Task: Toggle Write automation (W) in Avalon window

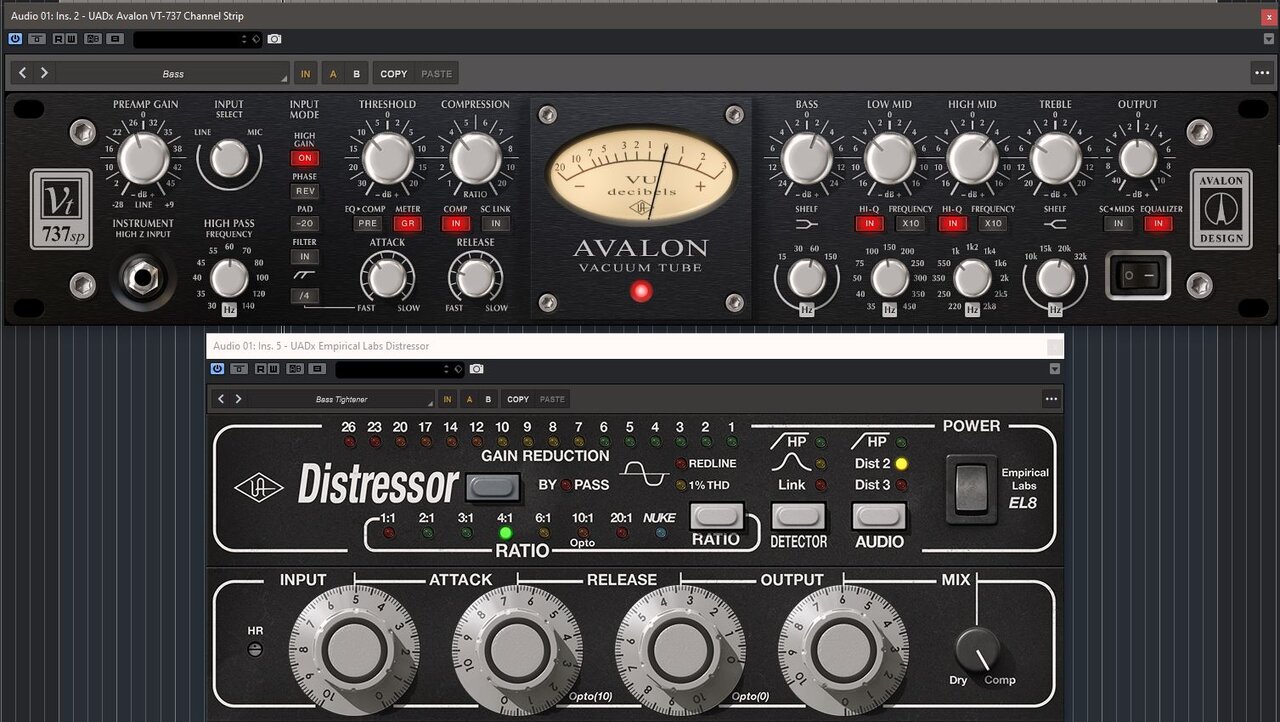Action: 71,39
